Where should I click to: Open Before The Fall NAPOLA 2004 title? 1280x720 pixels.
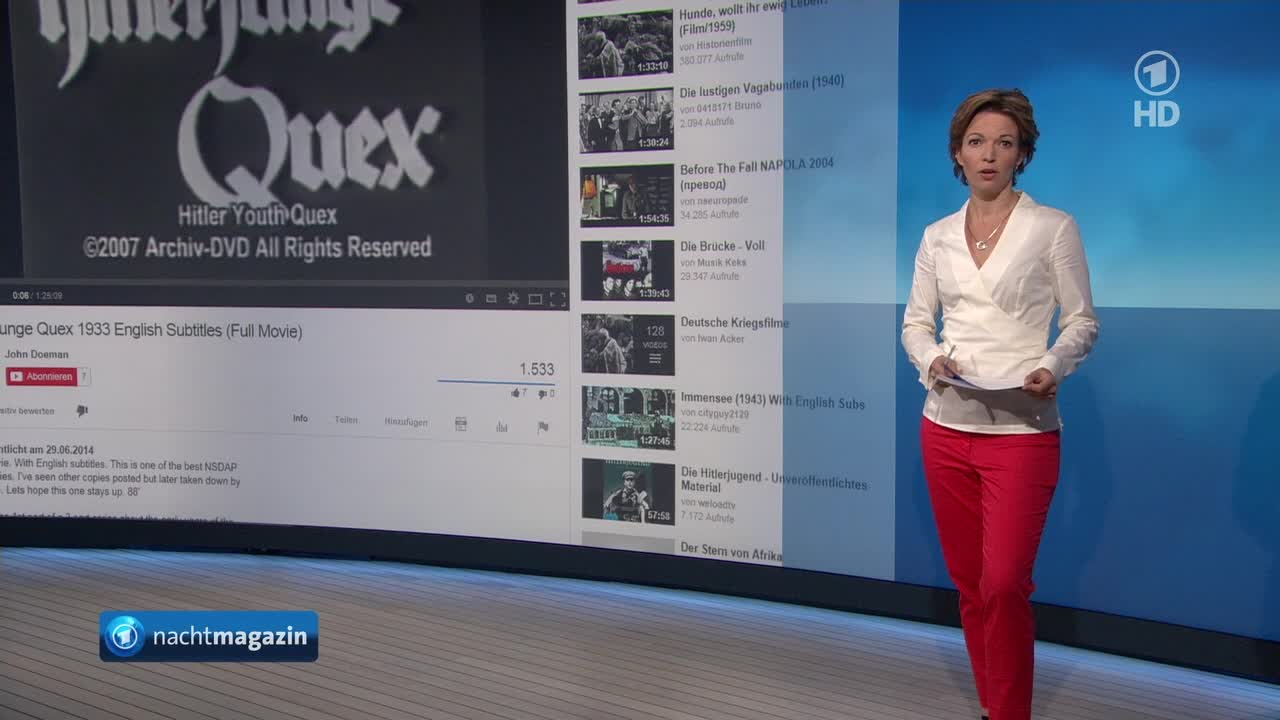pos(757,173)
